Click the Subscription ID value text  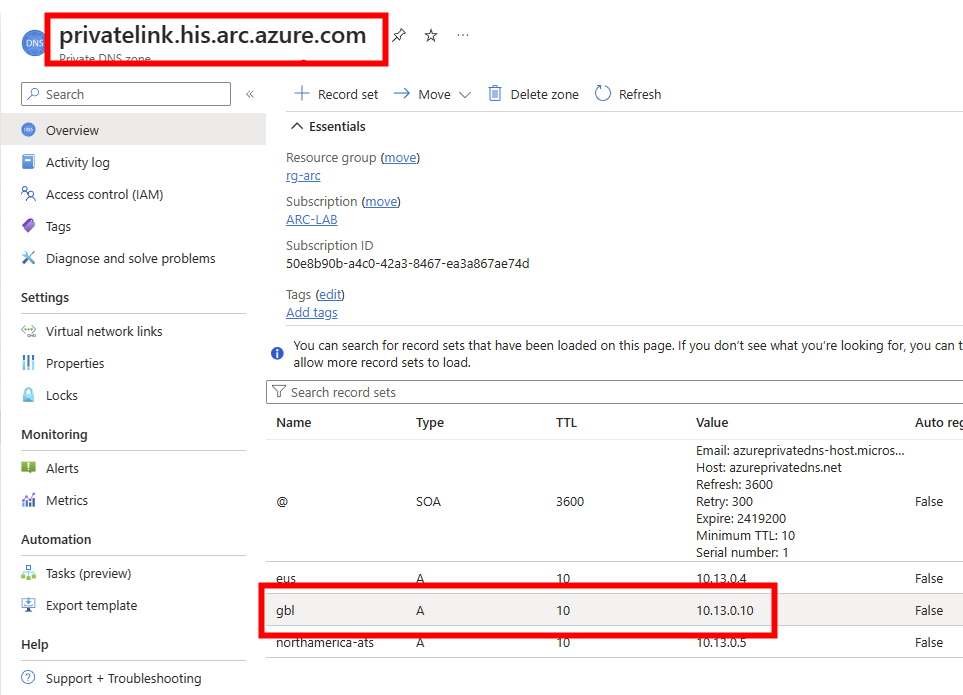pos(407,263)
